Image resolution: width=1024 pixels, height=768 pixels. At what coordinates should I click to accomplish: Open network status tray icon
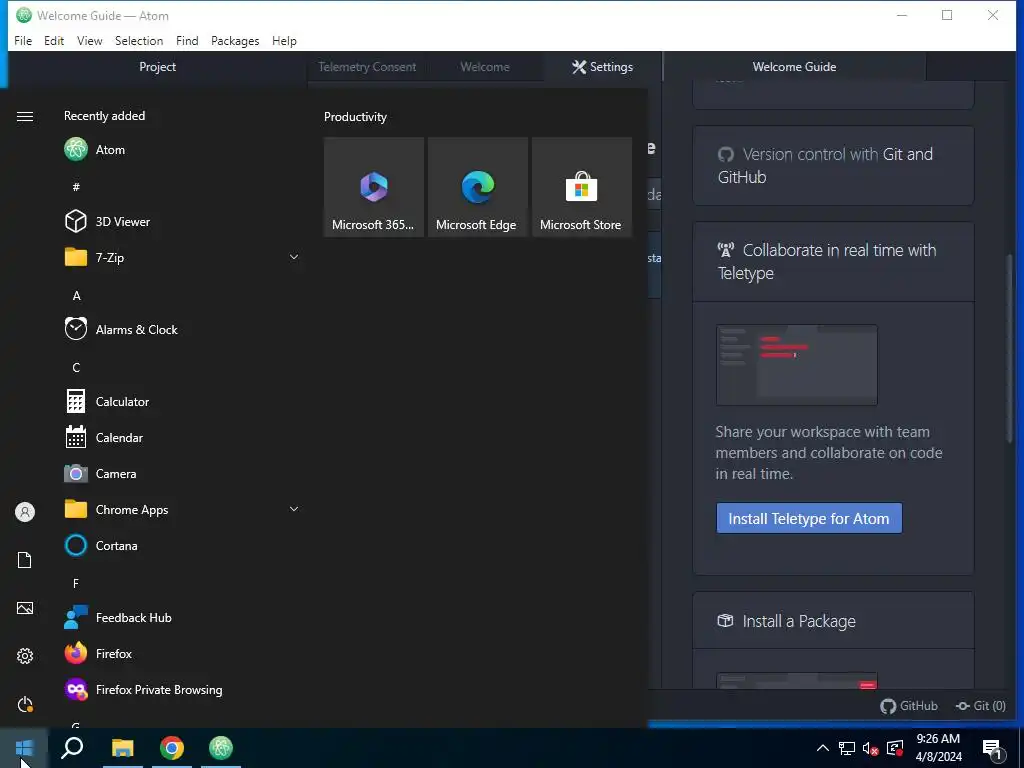coord(847,748)
